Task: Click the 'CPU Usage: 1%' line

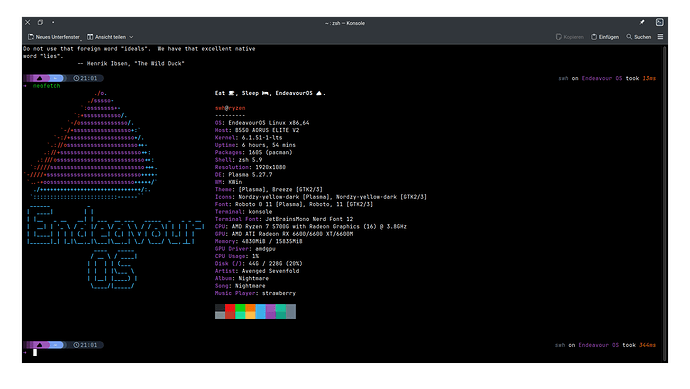Action: point(237,256)
